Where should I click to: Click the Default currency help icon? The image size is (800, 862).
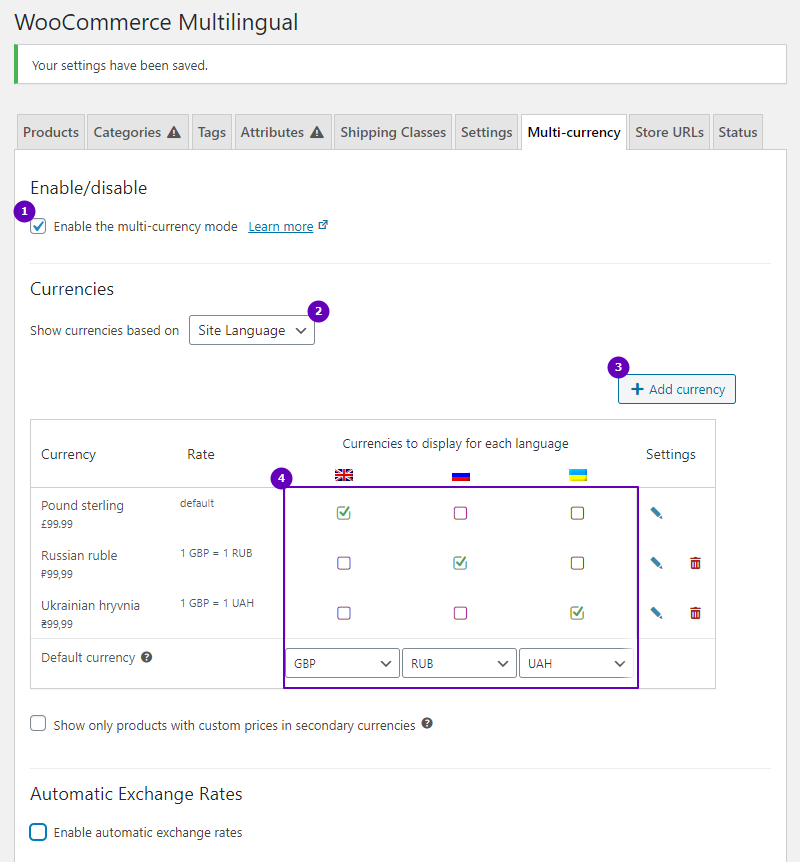coord(146,657)
